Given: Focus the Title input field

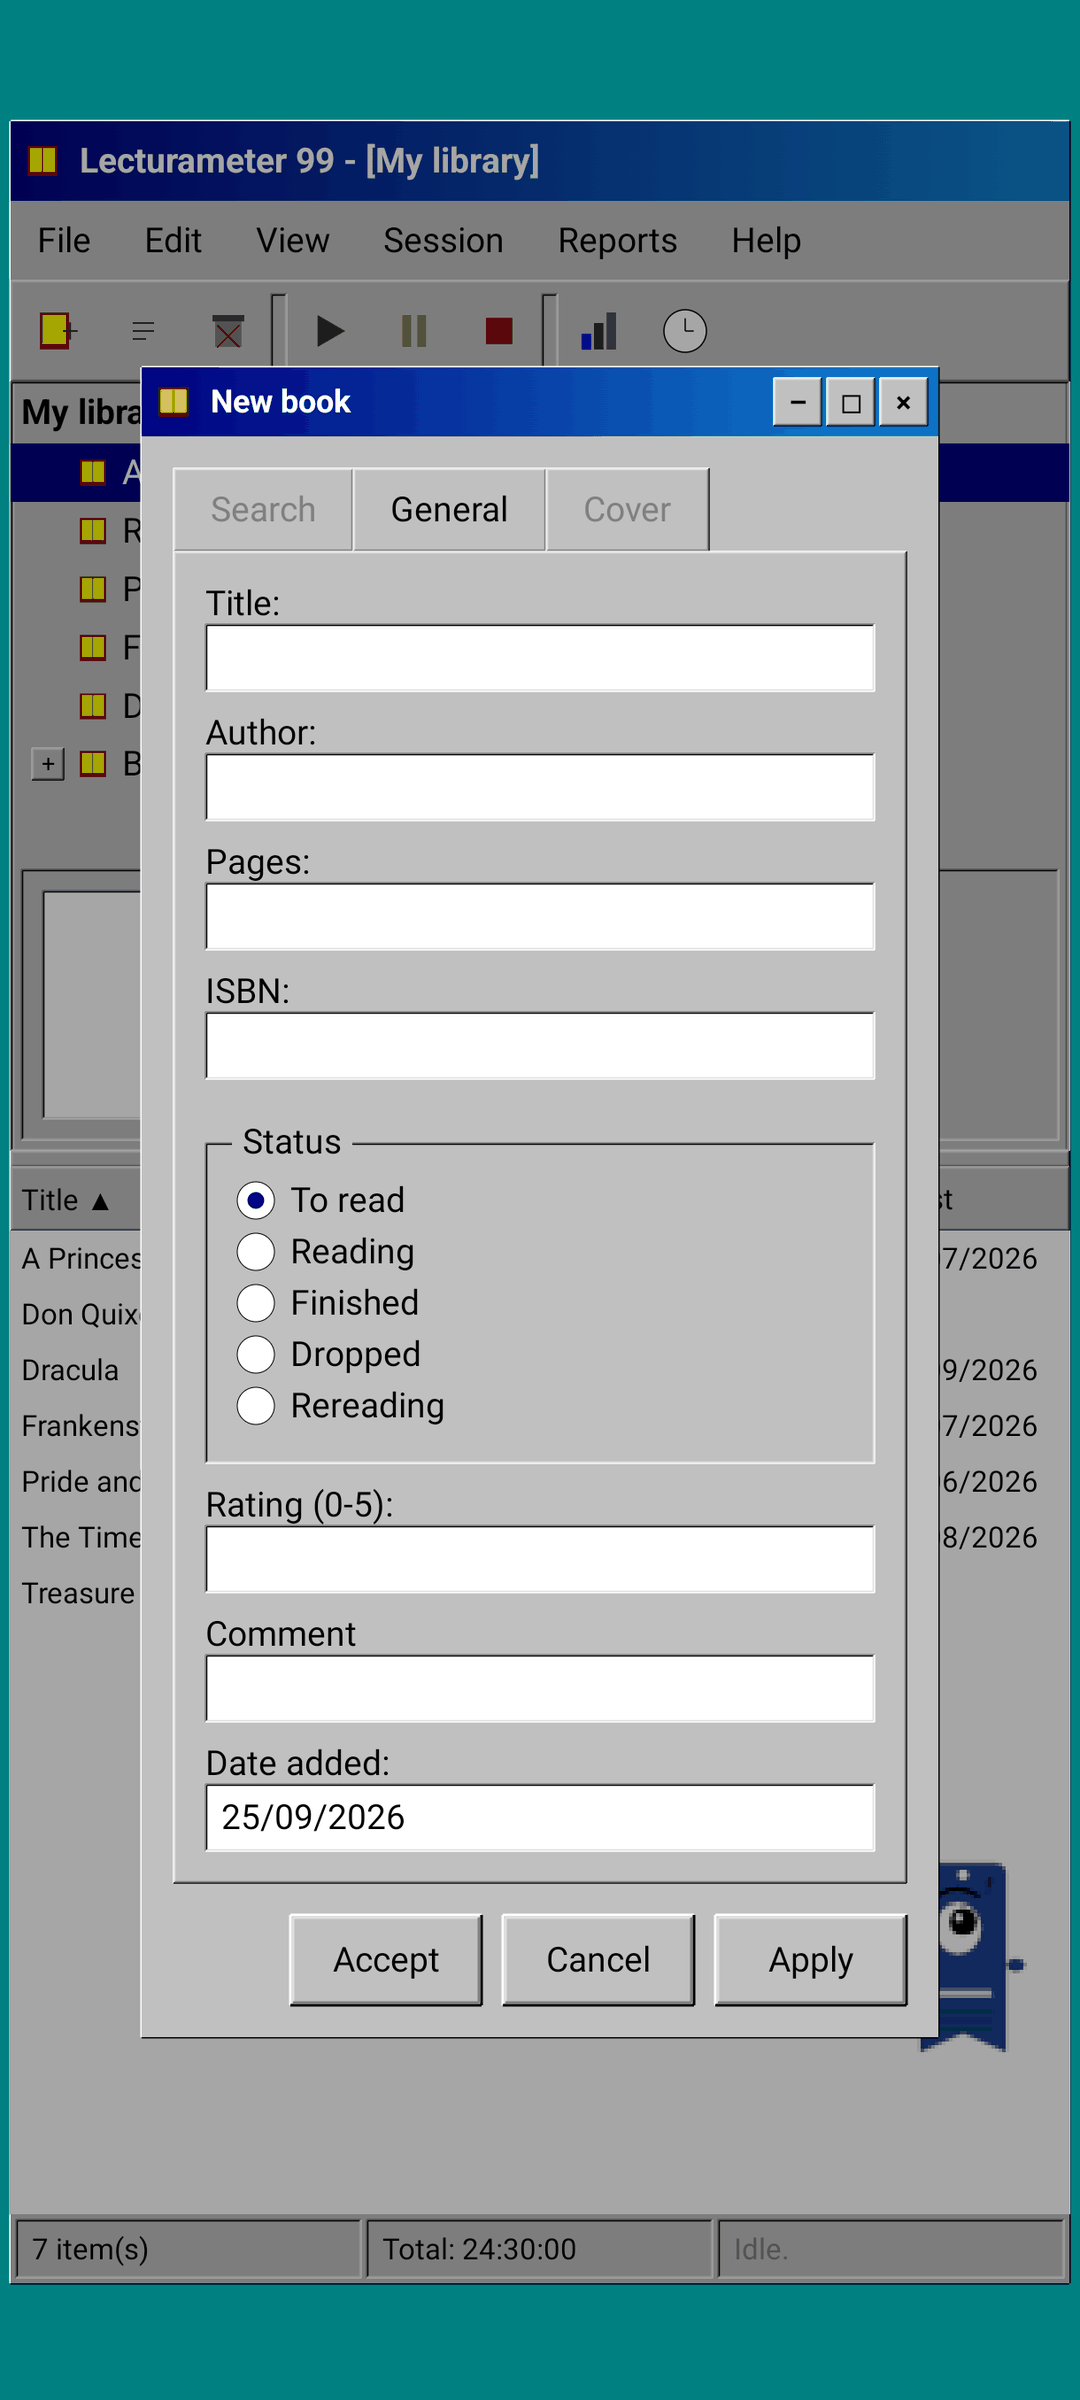Looking at the screenshot, I should (540, 658).
